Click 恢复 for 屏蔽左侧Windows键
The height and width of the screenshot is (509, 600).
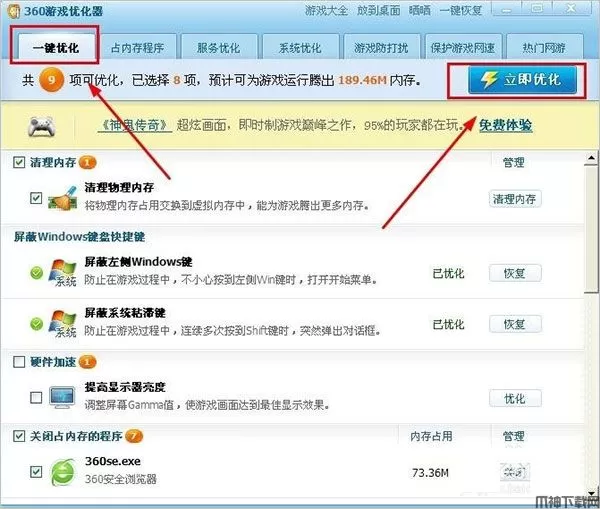[515, 273]
